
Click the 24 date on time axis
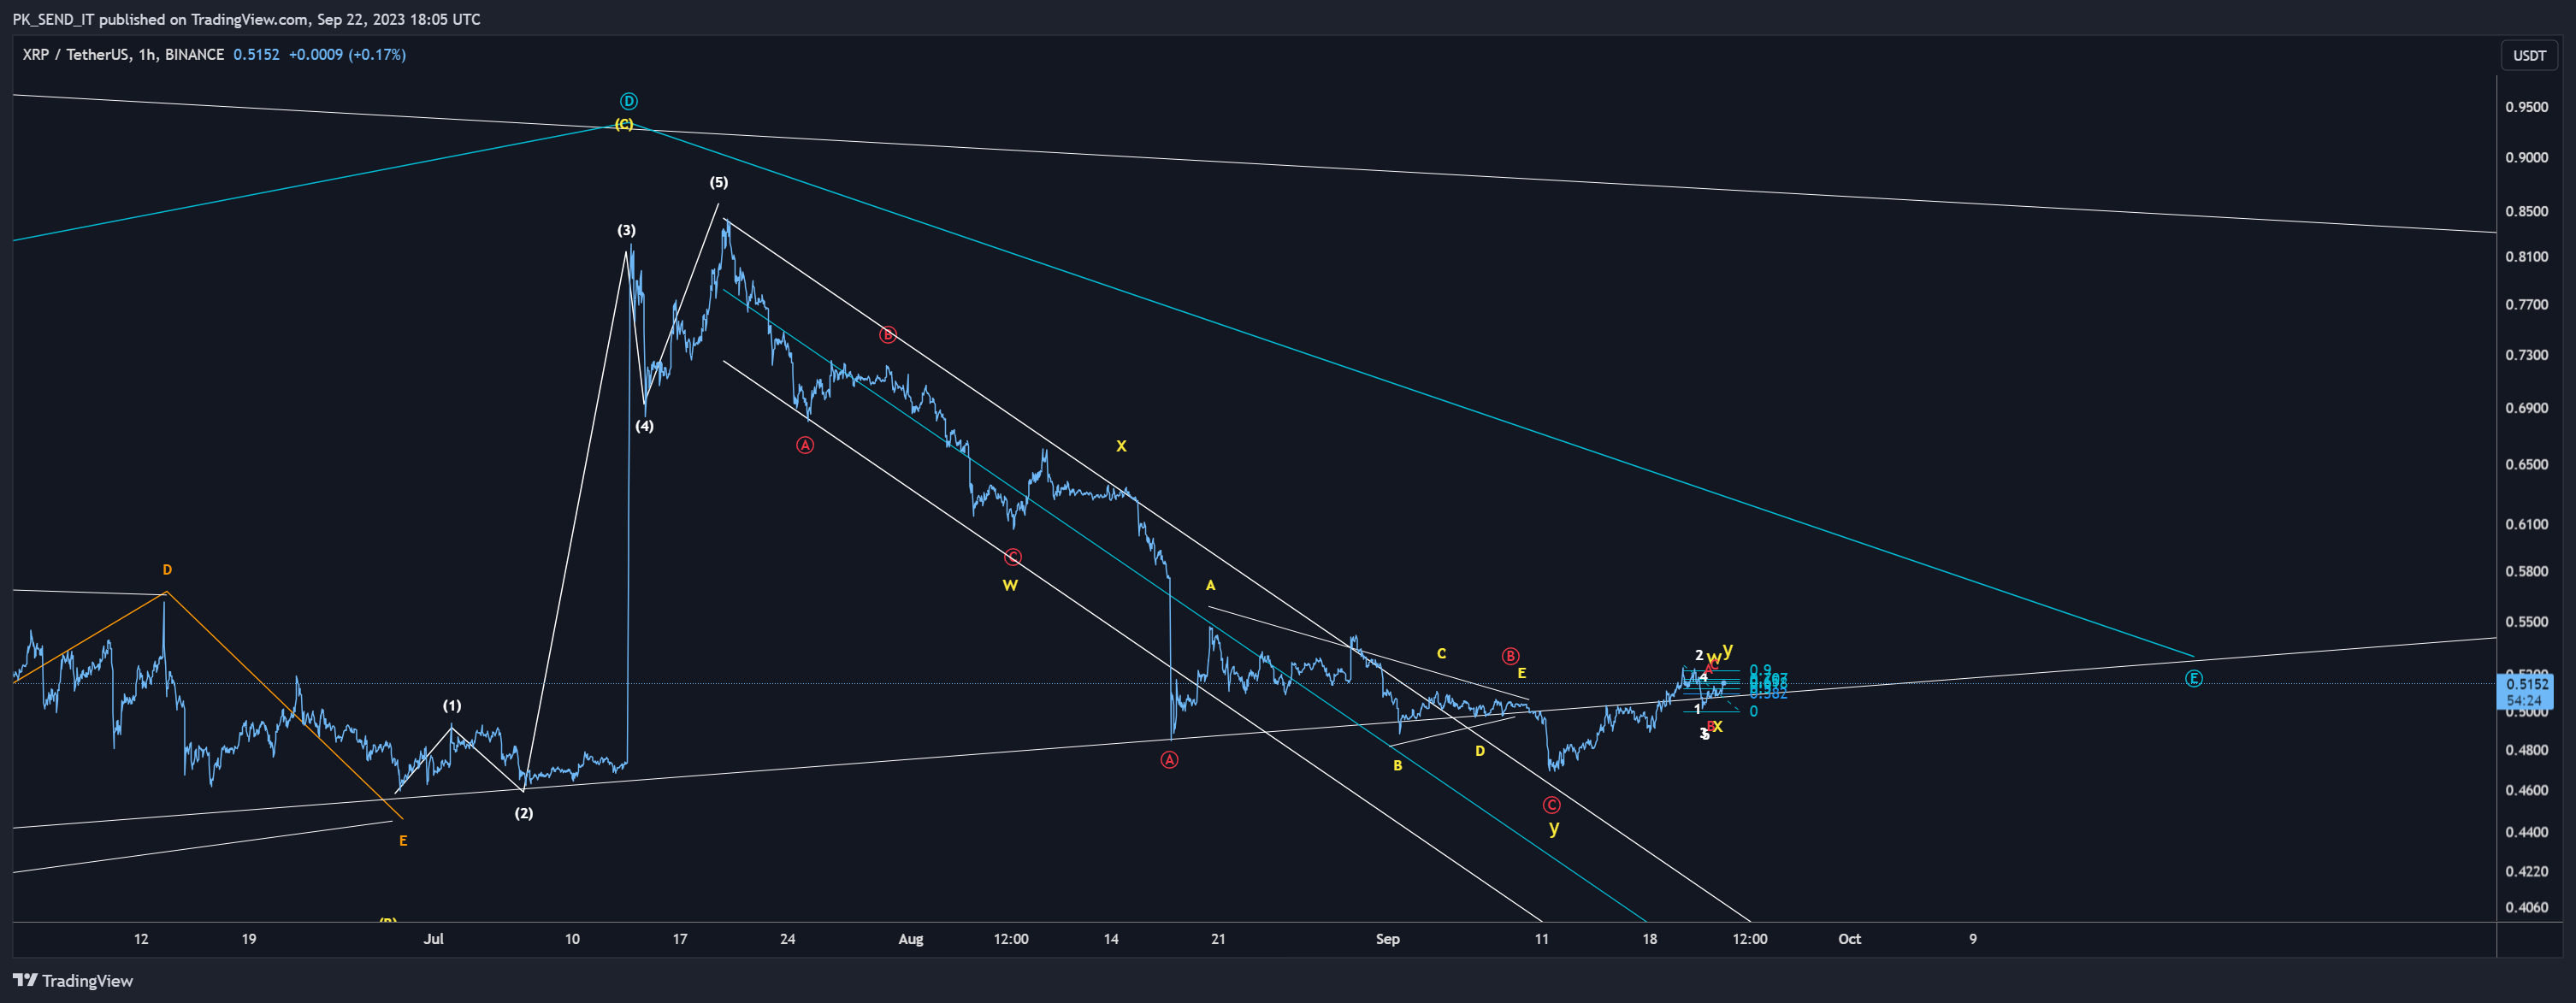pos(788,939)
